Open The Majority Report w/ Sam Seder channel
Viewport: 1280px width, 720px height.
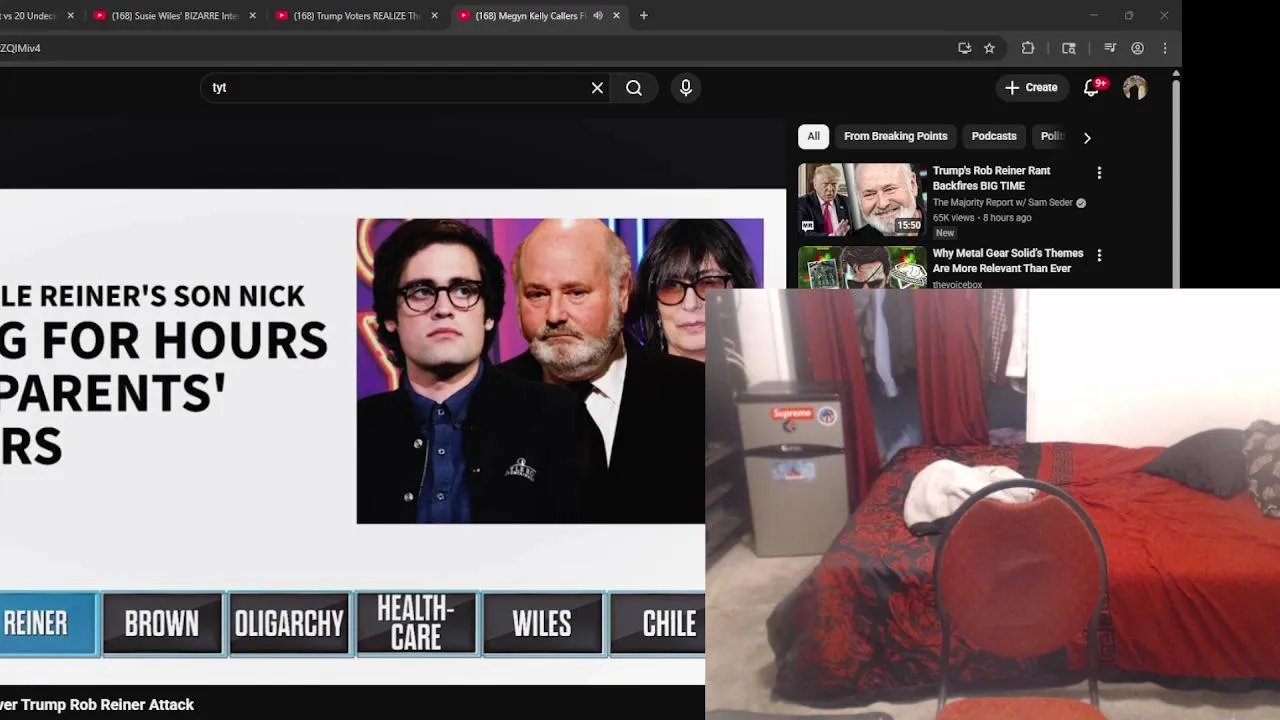[x=1002, y=202]
